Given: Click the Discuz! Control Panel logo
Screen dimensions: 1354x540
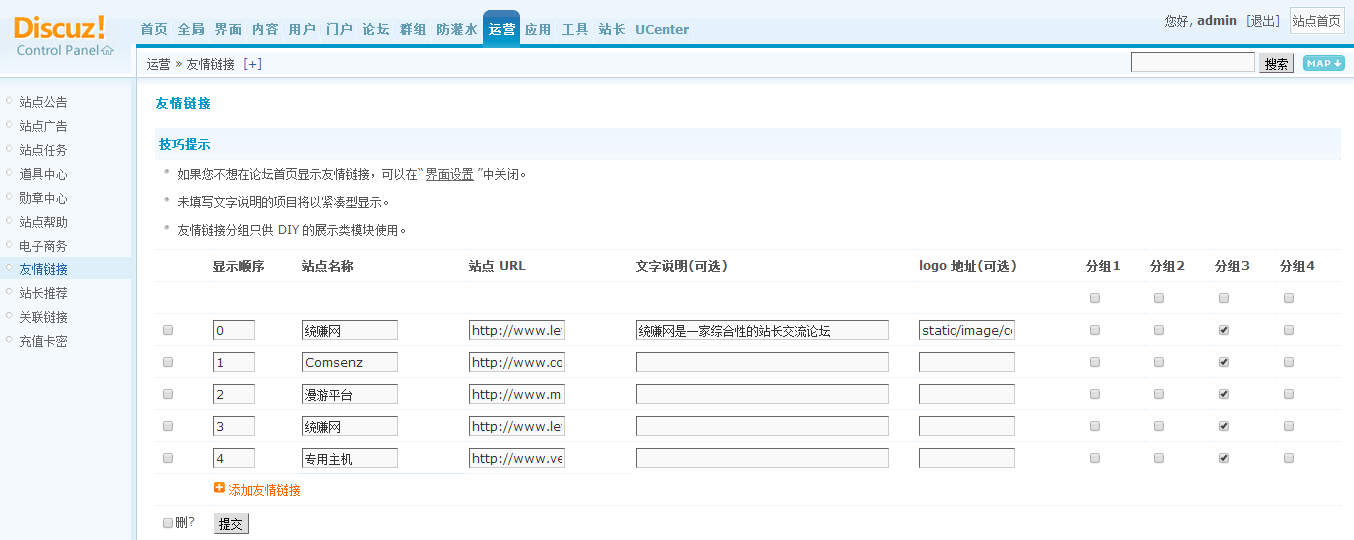Looking at the screenshot, I should point(65,36).
